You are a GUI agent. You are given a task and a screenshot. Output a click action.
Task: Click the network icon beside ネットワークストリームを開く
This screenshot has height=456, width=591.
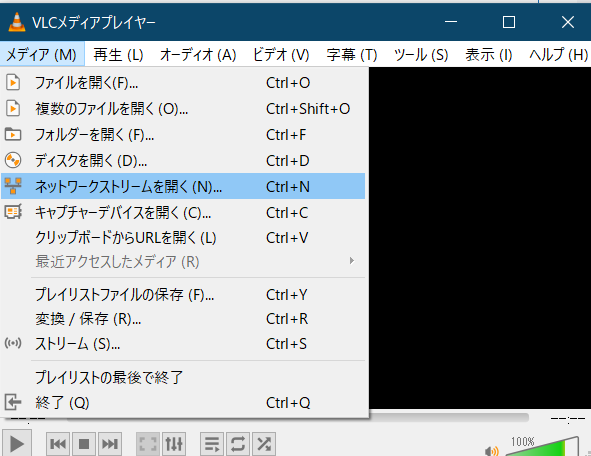pyautogui.click(x=13, y=186)
